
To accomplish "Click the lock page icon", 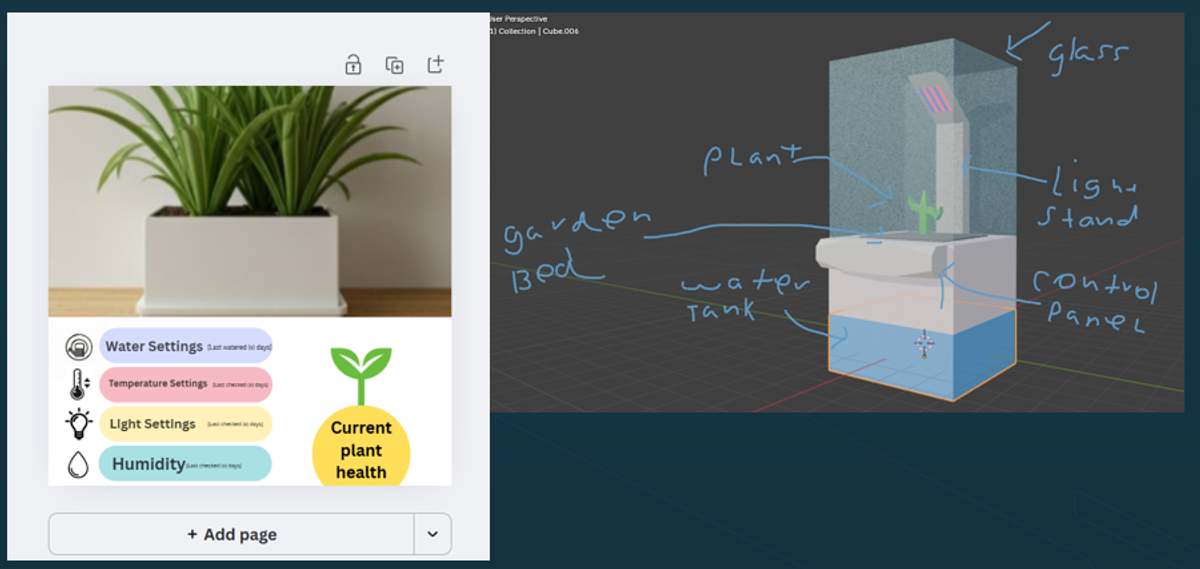I will (353, 65).
